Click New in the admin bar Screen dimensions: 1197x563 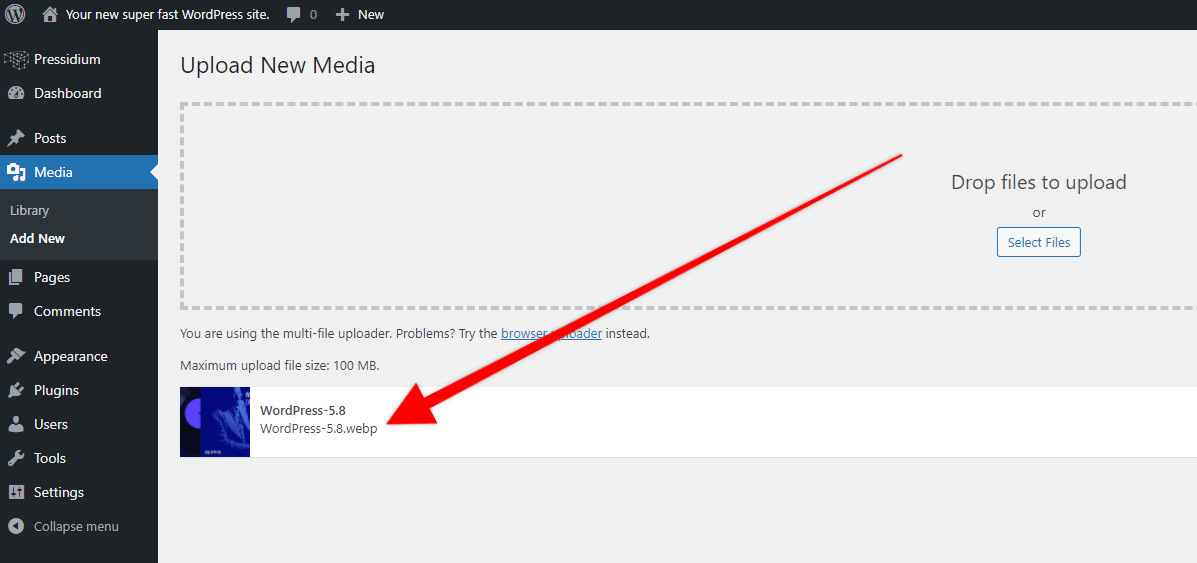click(371, 15)
